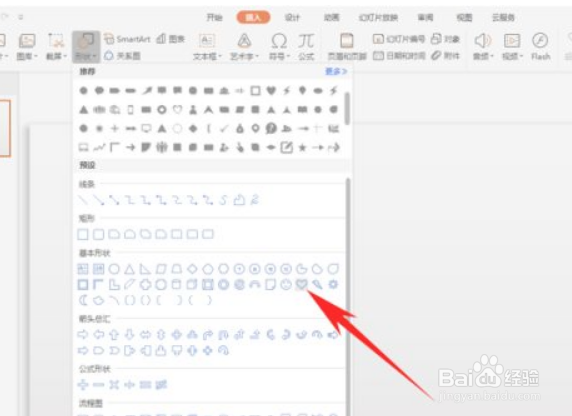572x416 pixels.
Task: Insert an 附件 attachment
Action: tap(445, 56)
